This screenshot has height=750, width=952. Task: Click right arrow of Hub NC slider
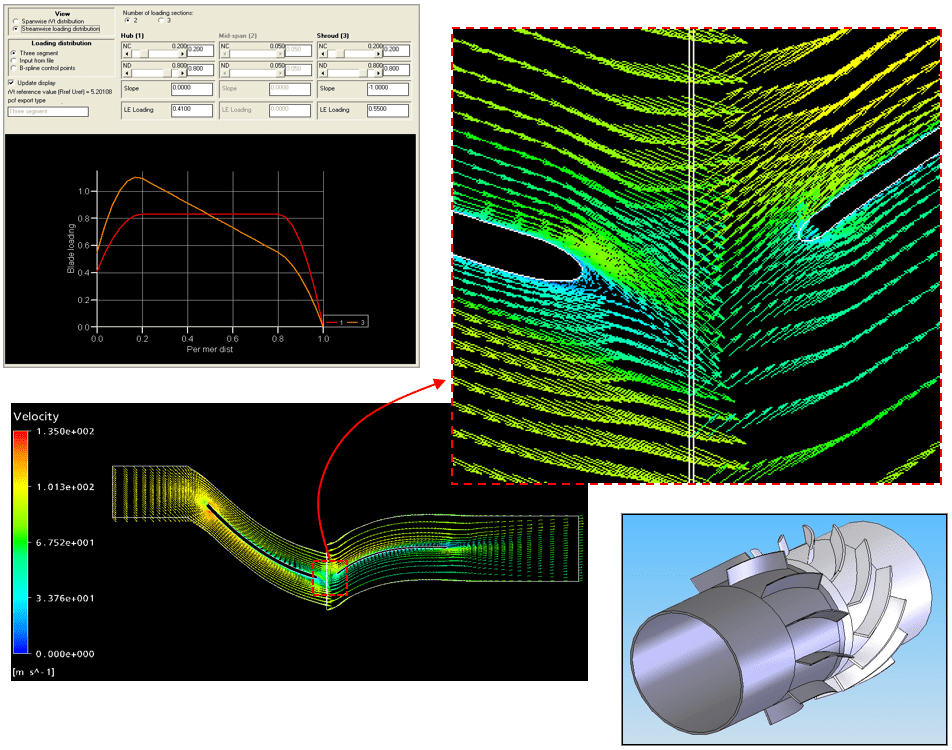(182, 53)
